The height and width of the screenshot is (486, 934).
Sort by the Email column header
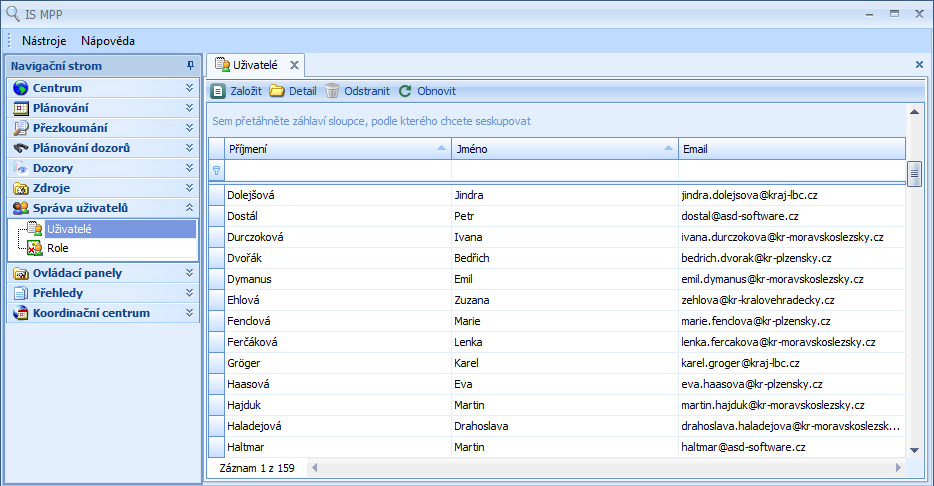tap(792, 149)
